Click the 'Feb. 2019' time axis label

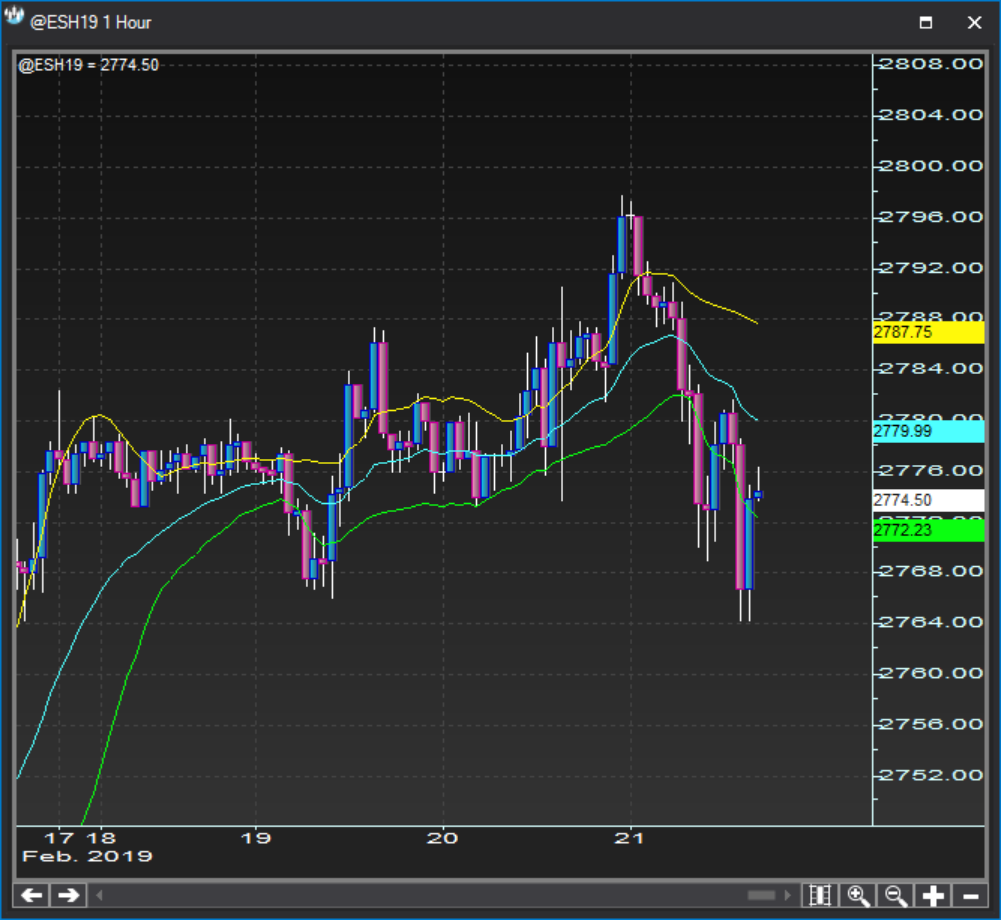87,856
